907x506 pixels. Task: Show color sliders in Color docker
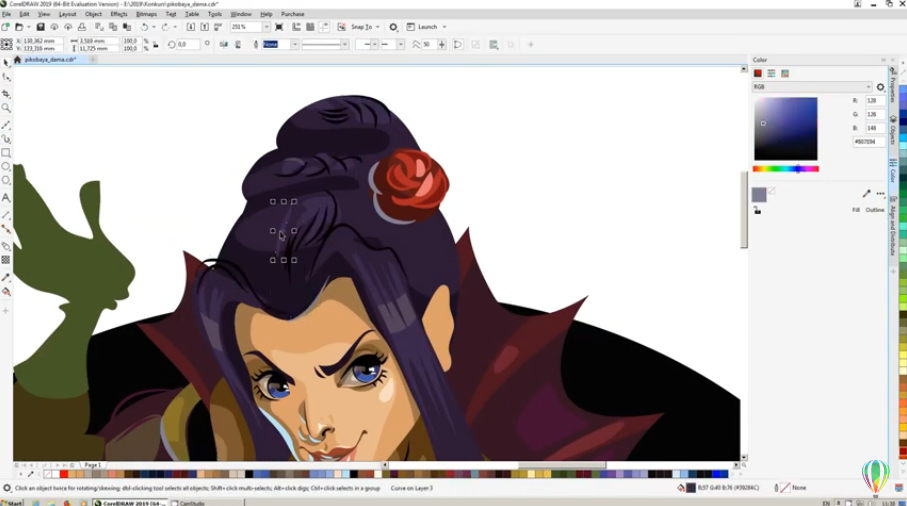(x=771, y=73)
